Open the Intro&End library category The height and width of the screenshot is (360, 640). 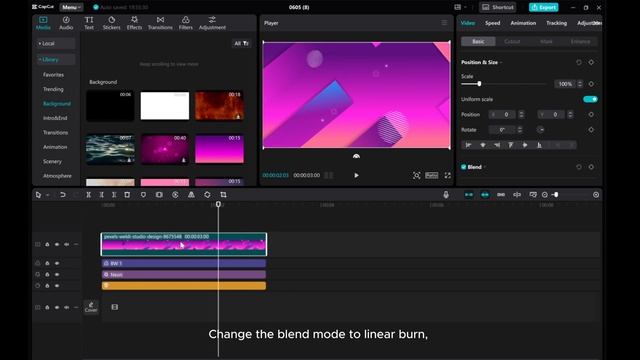tap(55, 118)
